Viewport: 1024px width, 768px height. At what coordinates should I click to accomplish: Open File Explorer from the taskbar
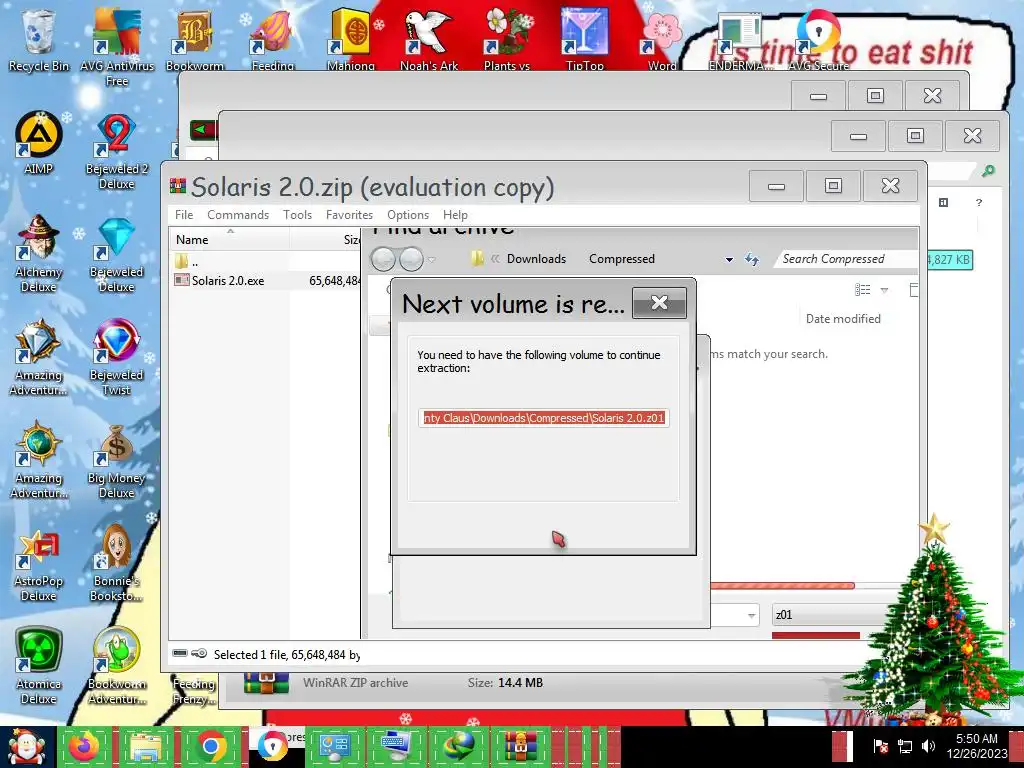(x=147, y=747)
